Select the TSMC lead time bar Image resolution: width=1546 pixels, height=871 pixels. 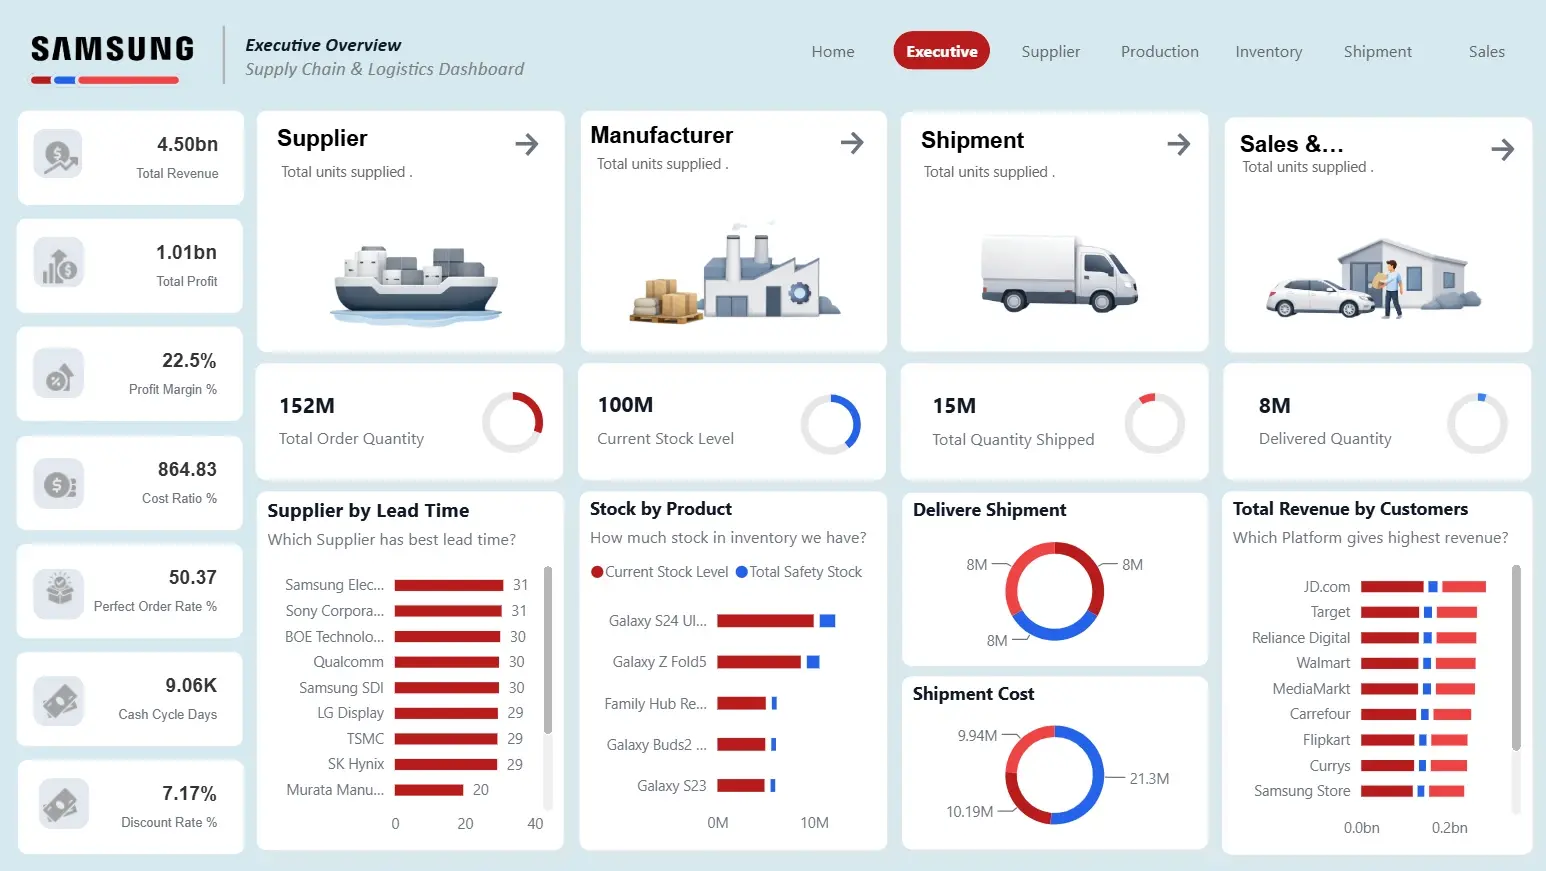[446, 739]
